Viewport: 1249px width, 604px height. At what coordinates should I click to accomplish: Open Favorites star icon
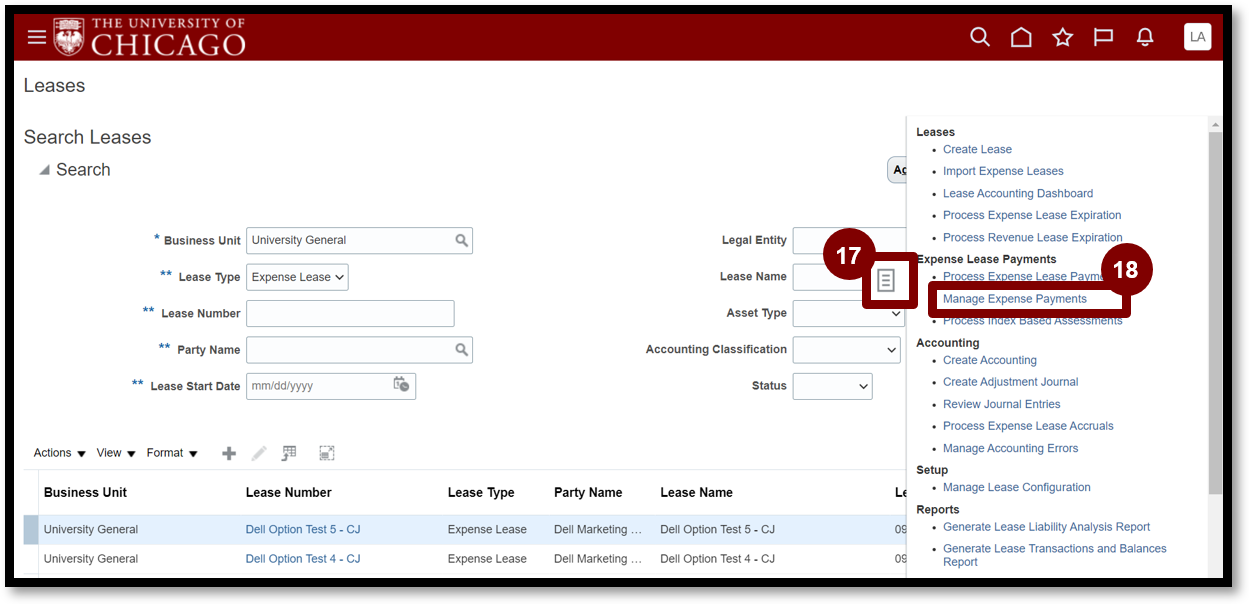click(1062, 37)
